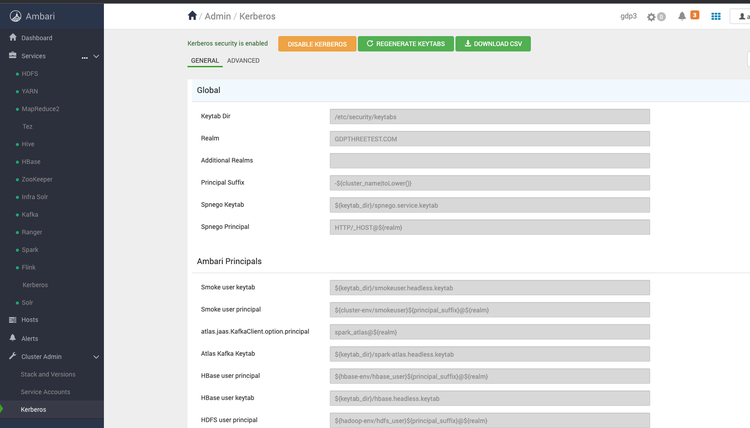
Task: Open Service Accounts
Action: click(x=45, y=392)
